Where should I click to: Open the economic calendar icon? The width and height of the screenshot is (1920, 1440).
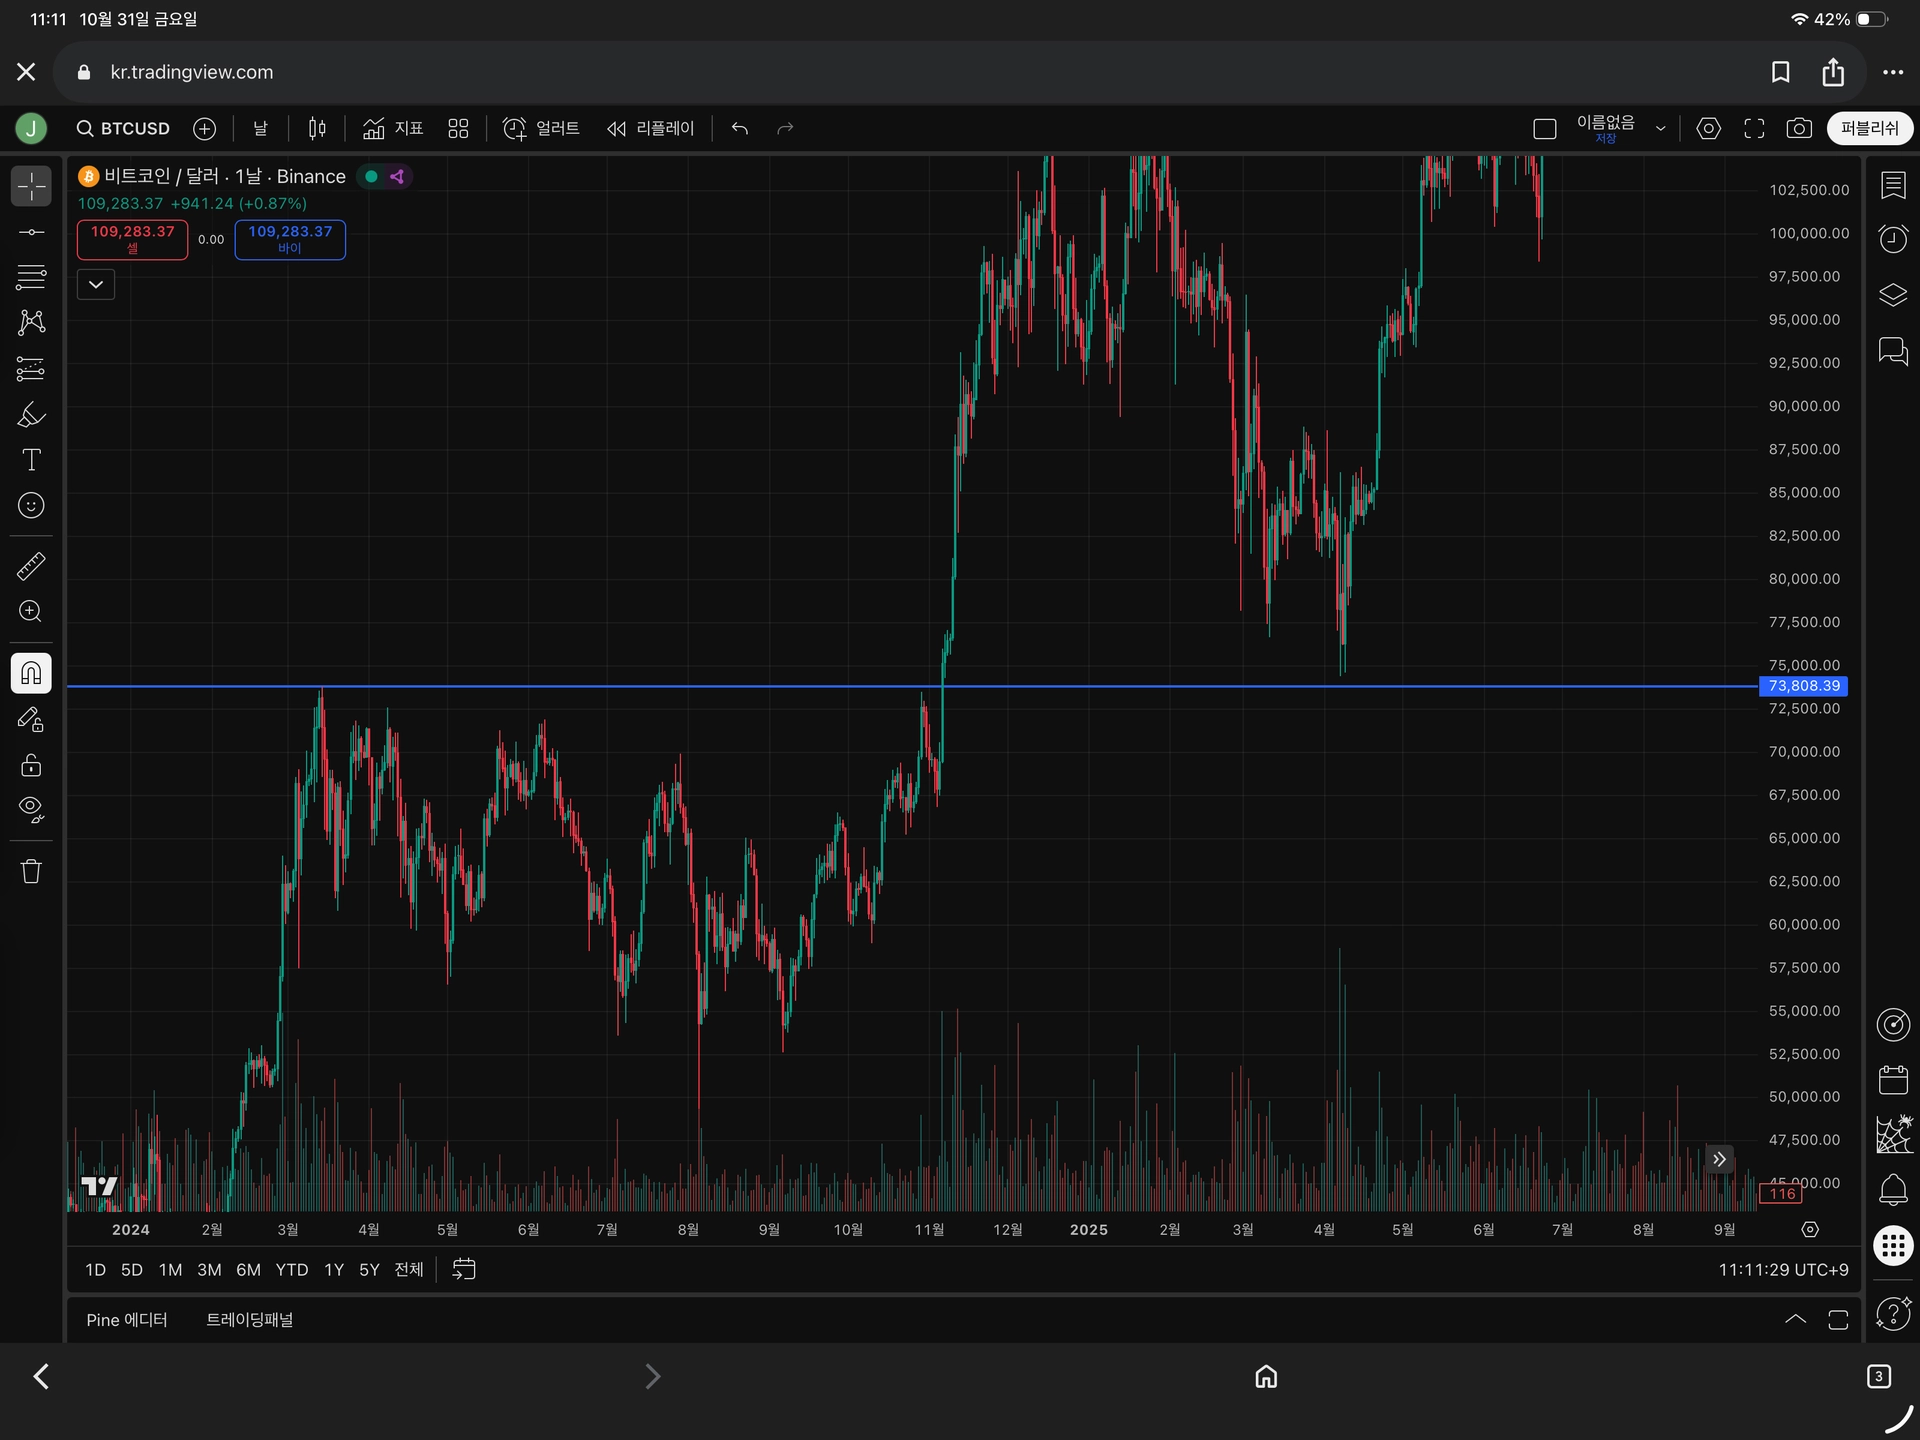click(1893, 1081)
